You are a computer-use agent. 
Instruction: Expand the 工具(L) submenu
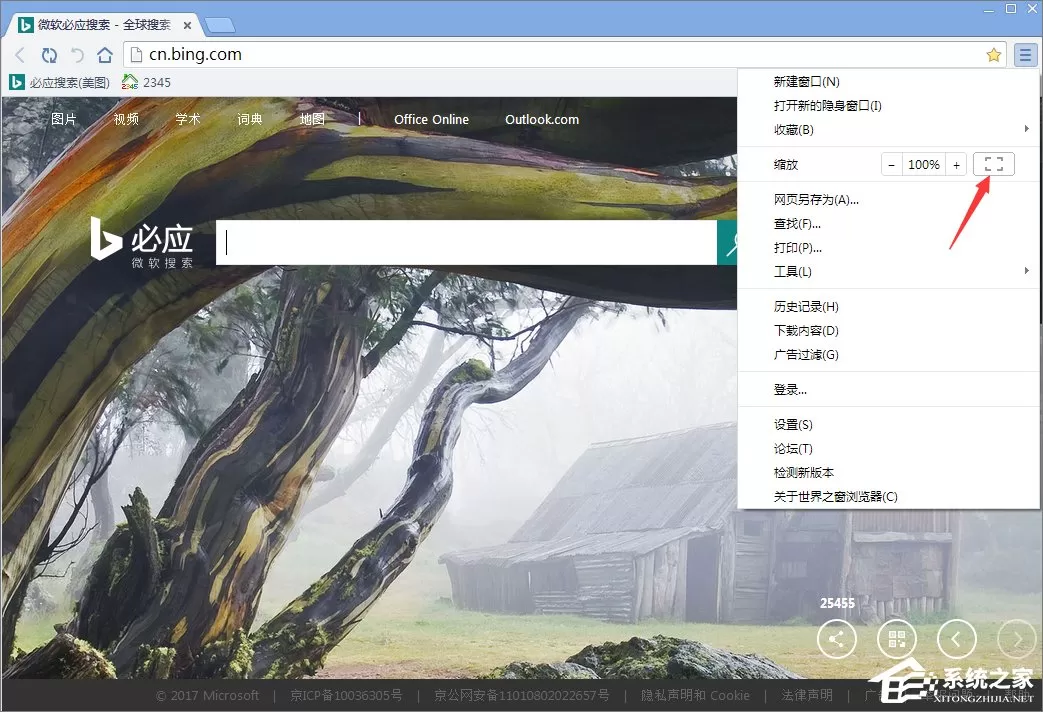889,271
